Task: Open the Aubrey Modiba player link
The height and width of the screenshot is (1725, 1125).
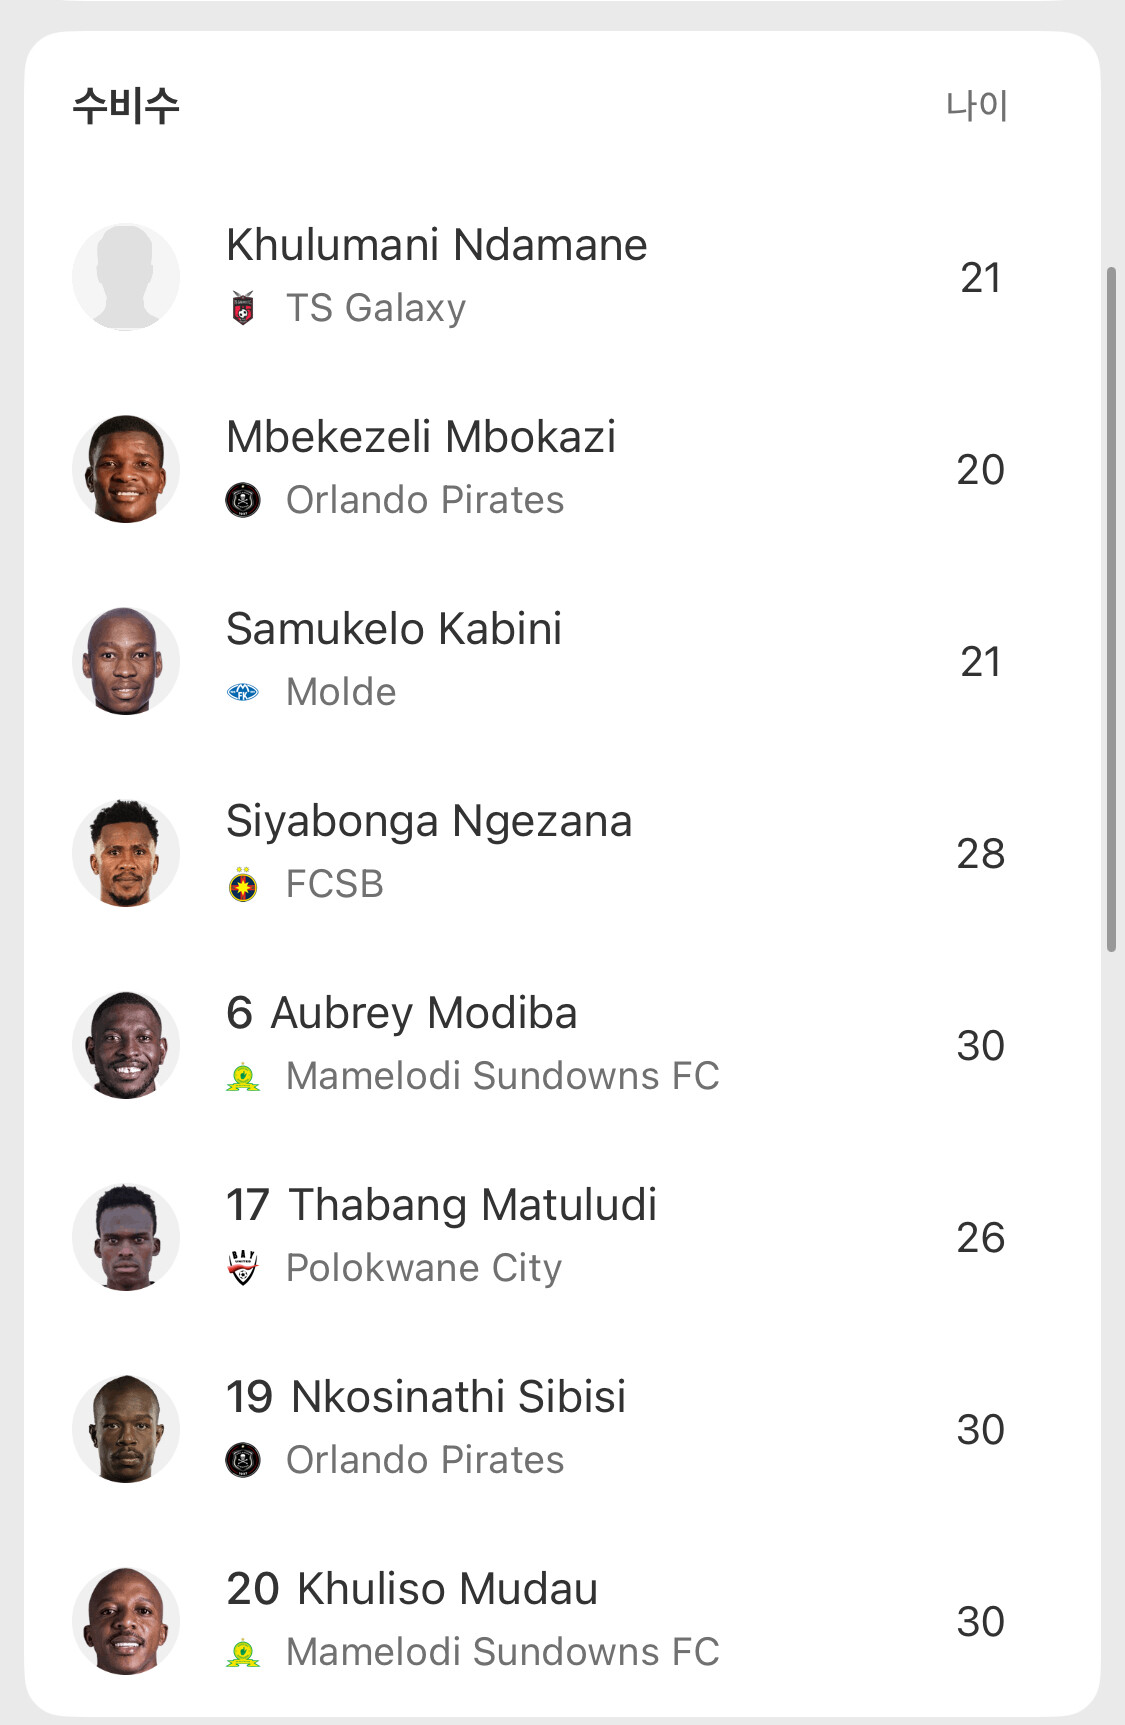Action: tap(424, 1013)
